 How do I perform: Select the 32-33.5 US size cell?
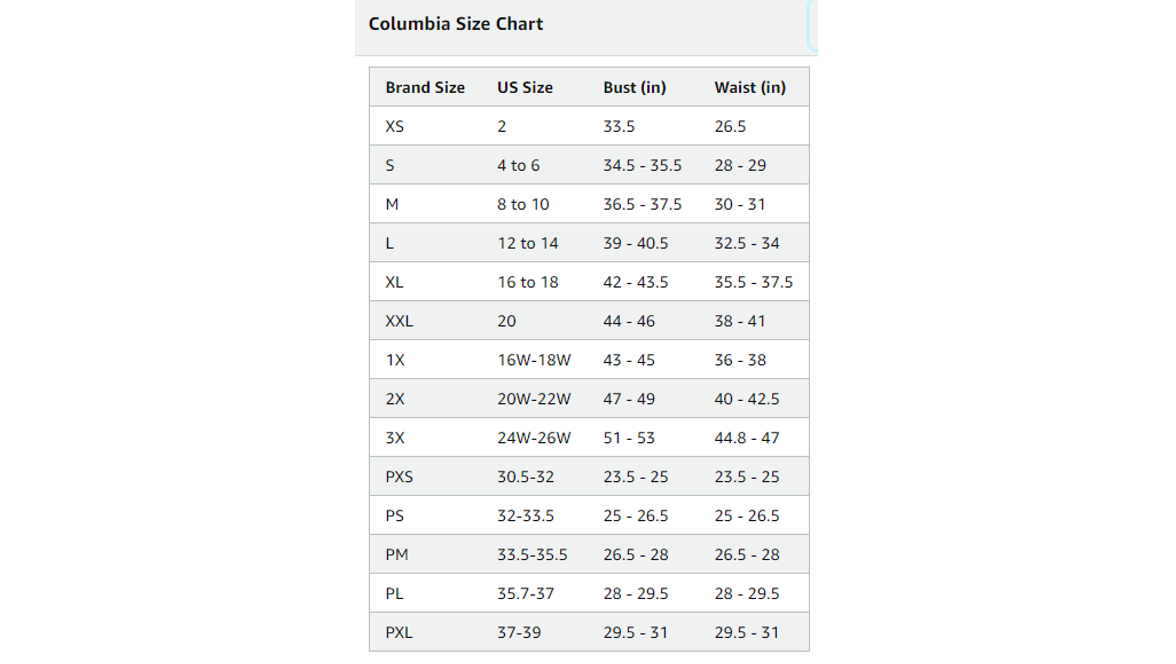tap(526, 517)
